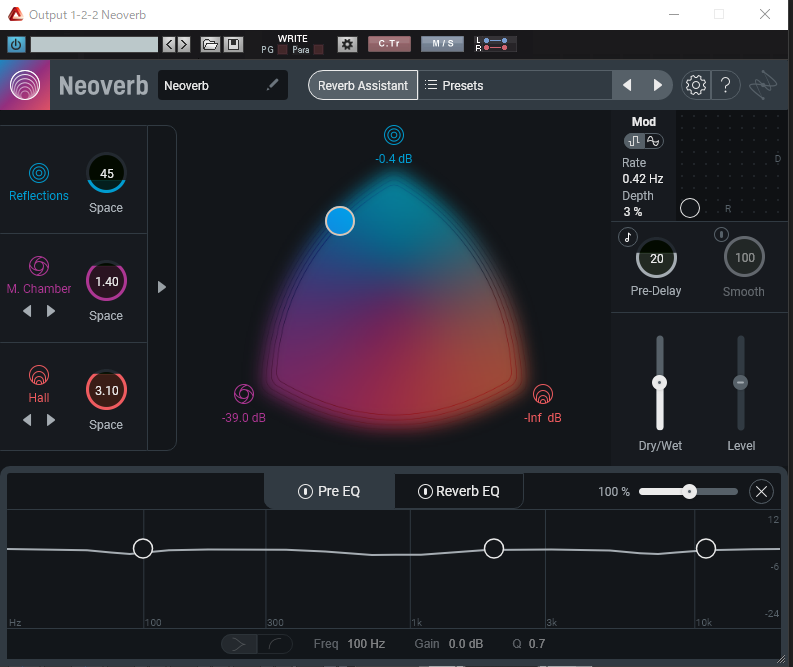Screen dimensions: 793x667
Task: Edit preset name with pencil icon
Action: [x=273, y=84]
